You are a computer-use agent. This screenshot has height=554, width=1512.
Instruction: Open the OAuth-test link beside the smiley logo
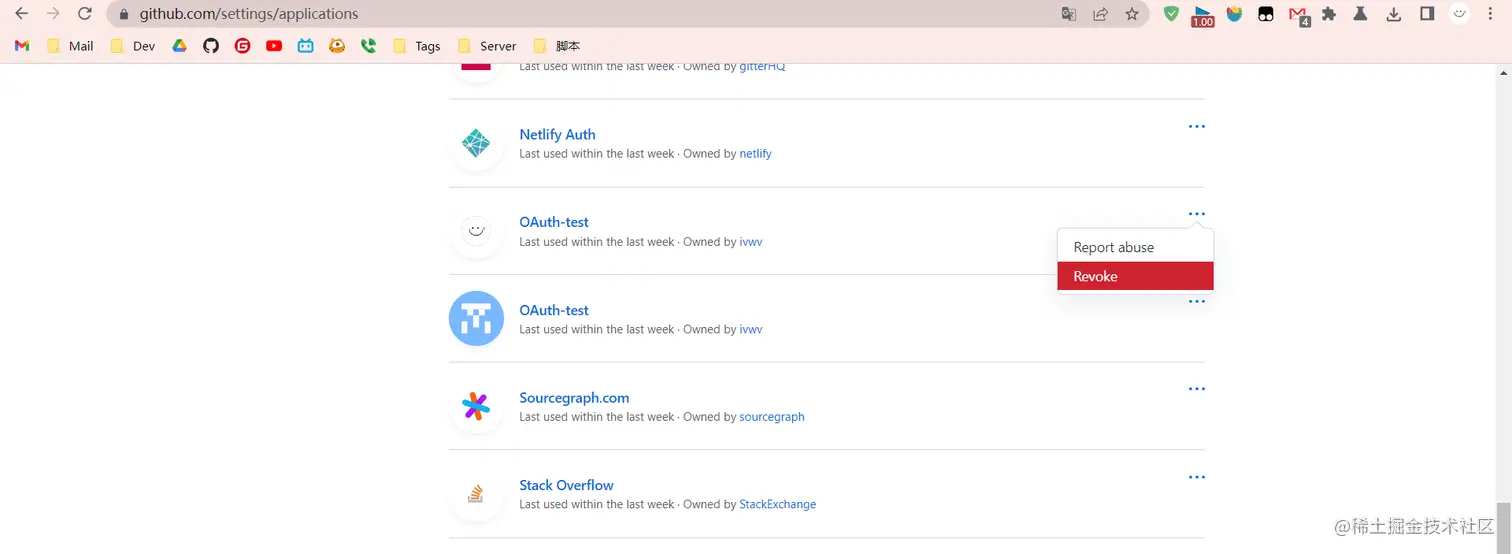pyautogui.click(x=554, y=222)
